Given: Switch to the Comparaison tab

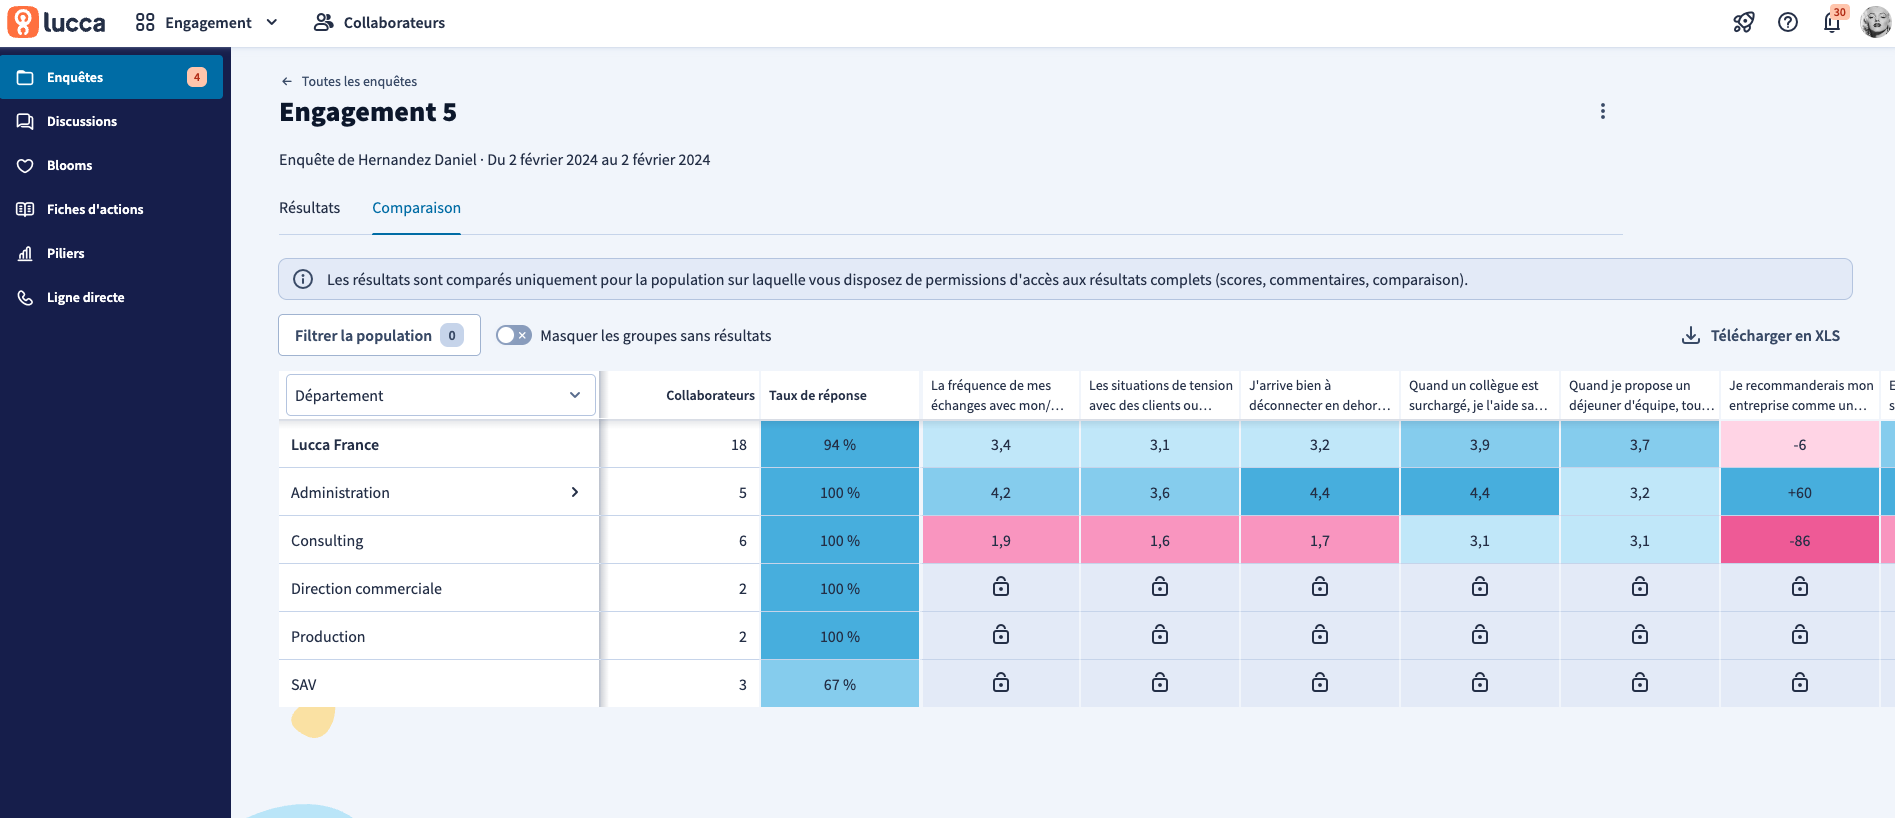Looking at the screenshot, I should 416,208.
